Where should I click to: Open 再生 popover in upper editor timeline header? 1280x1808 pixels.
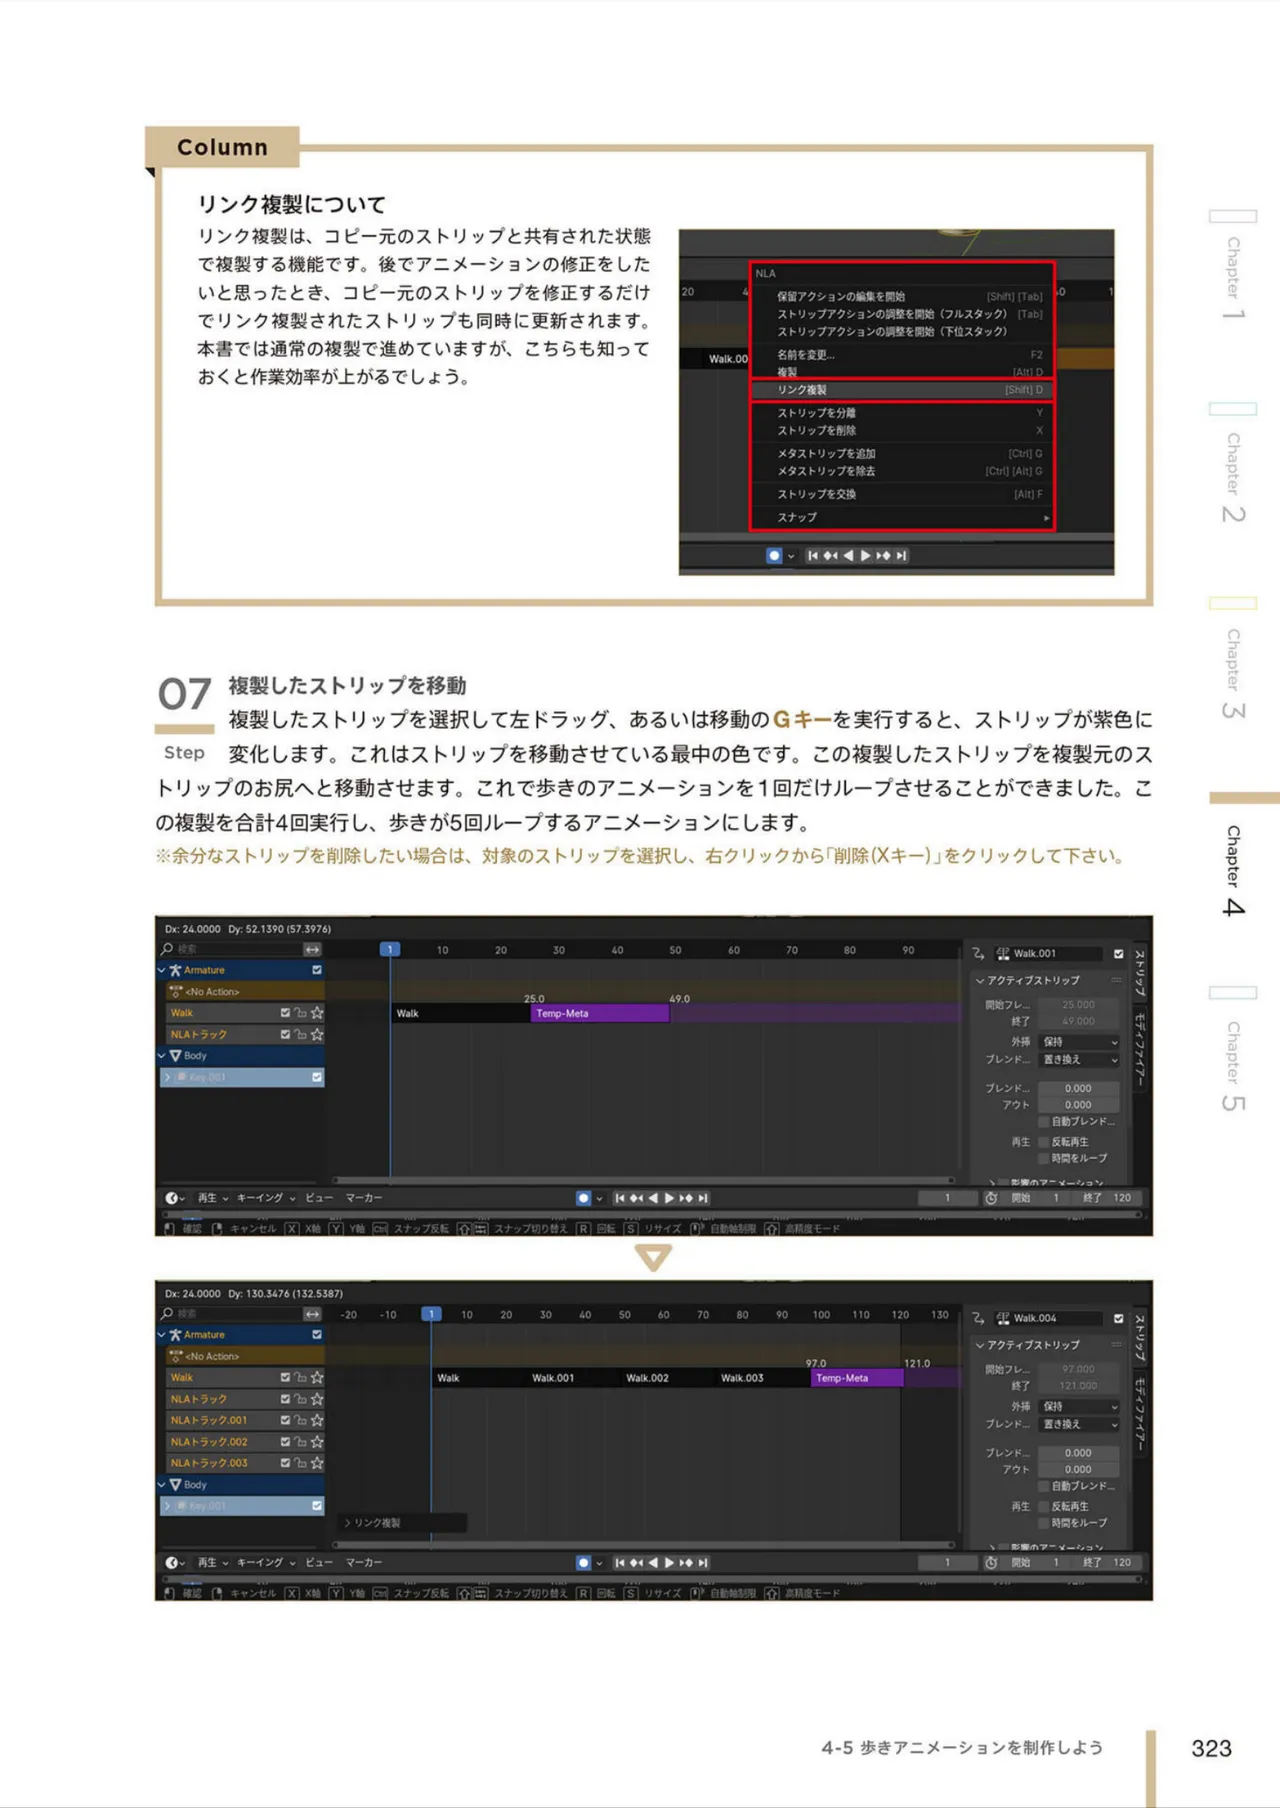212,1198
